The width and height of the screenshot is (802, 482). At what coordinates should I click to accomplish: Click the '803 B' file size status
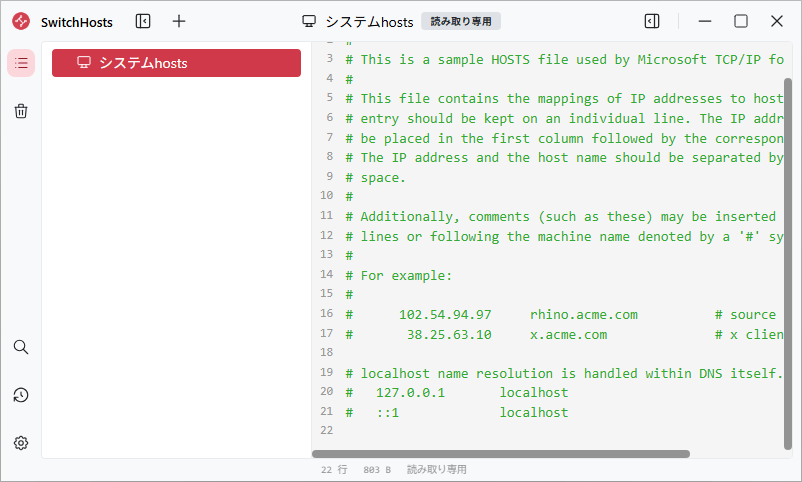click(377, 470)
